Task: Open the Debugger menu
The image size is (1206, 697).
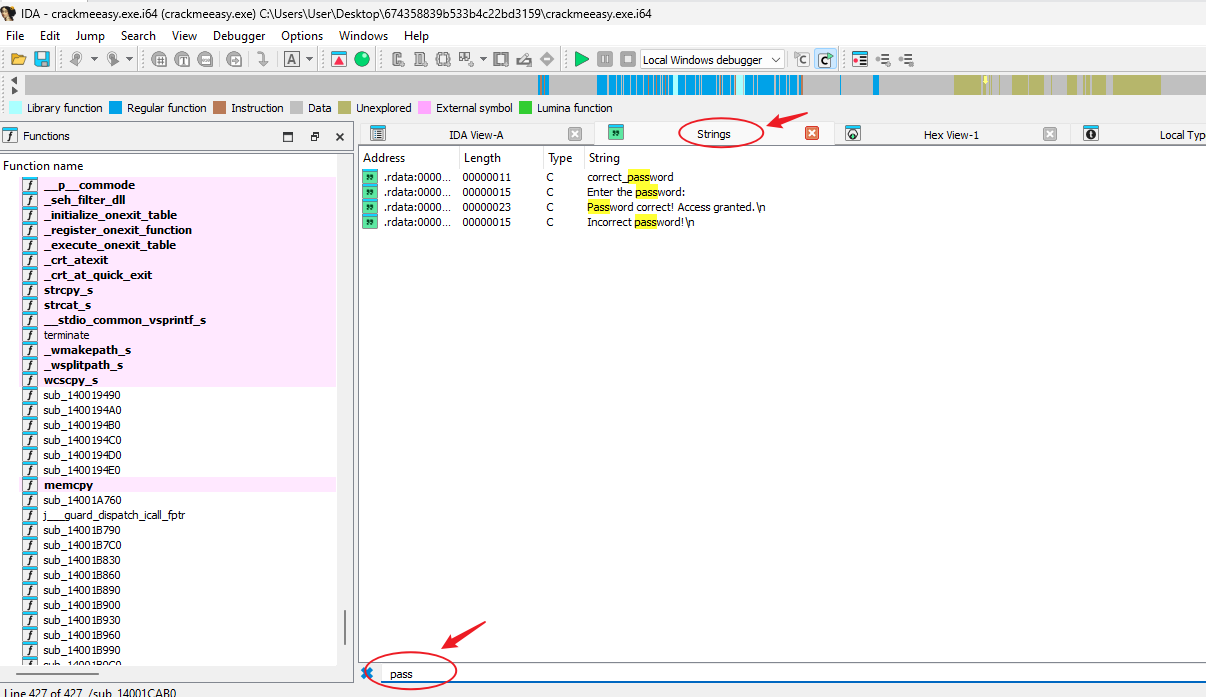Action: [239, 36]
